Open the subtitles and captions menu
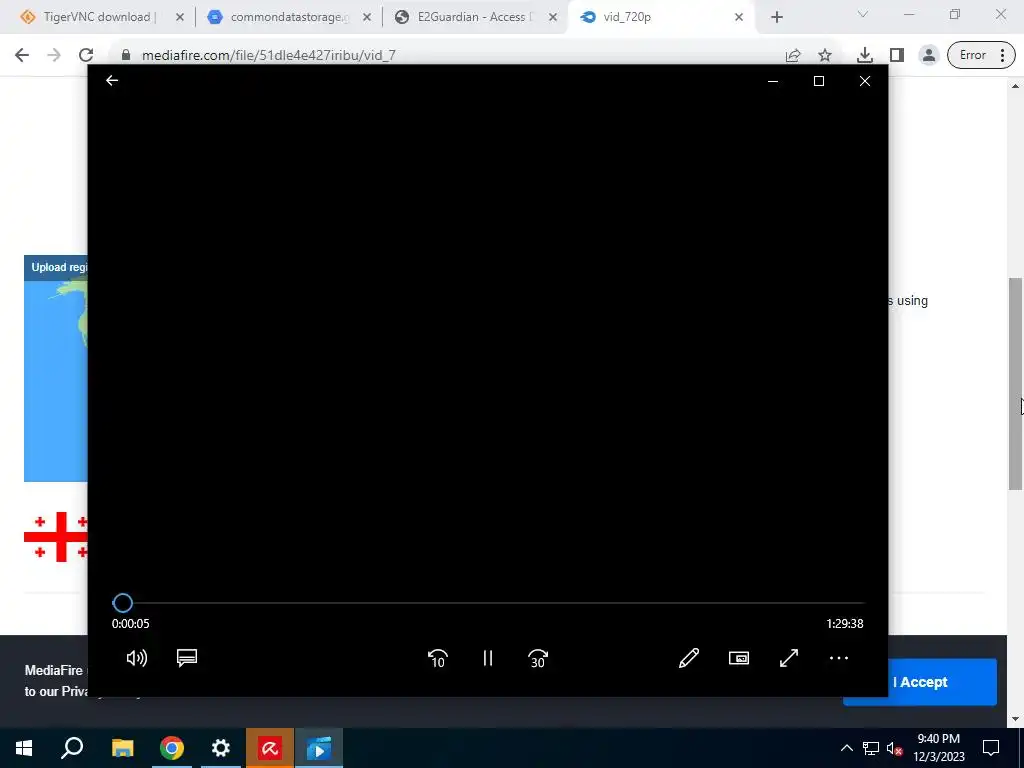 coord(187,658)
